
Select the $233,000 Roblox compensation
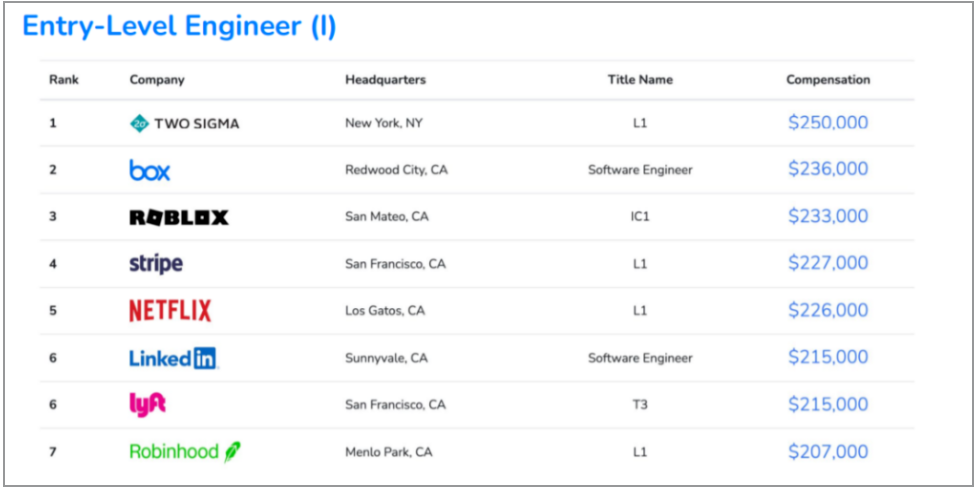tap(828, 216)
